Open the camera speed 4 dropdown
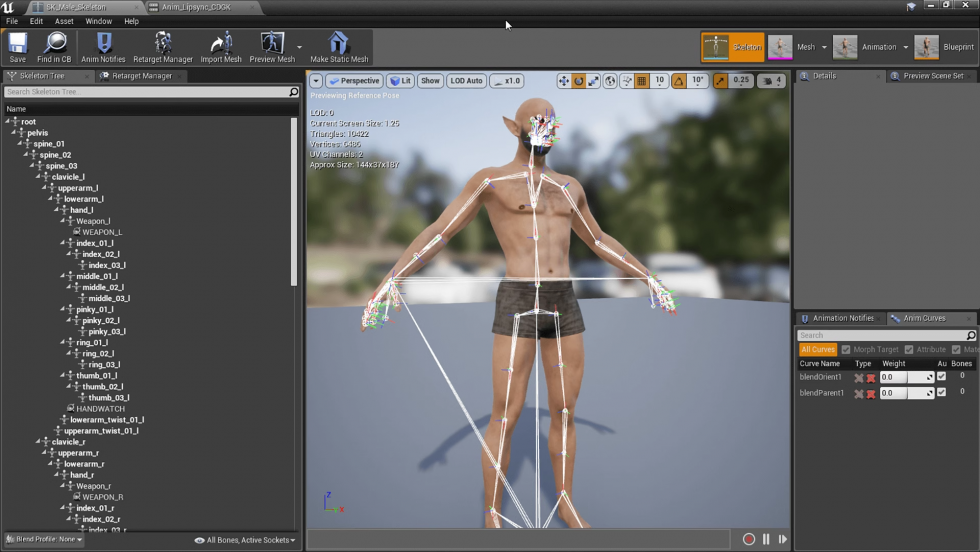Viewport: 980px width, 552px height. point(772,81)
